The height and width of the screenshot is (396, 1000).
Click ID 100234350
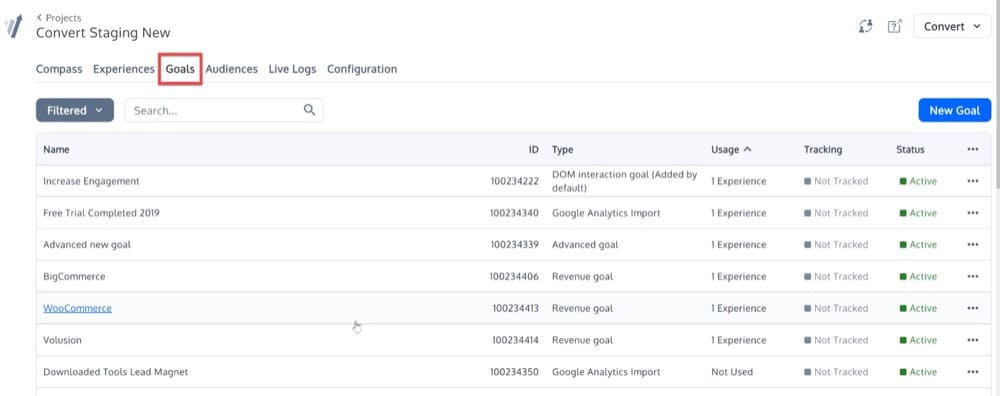[x=515, y=372]
